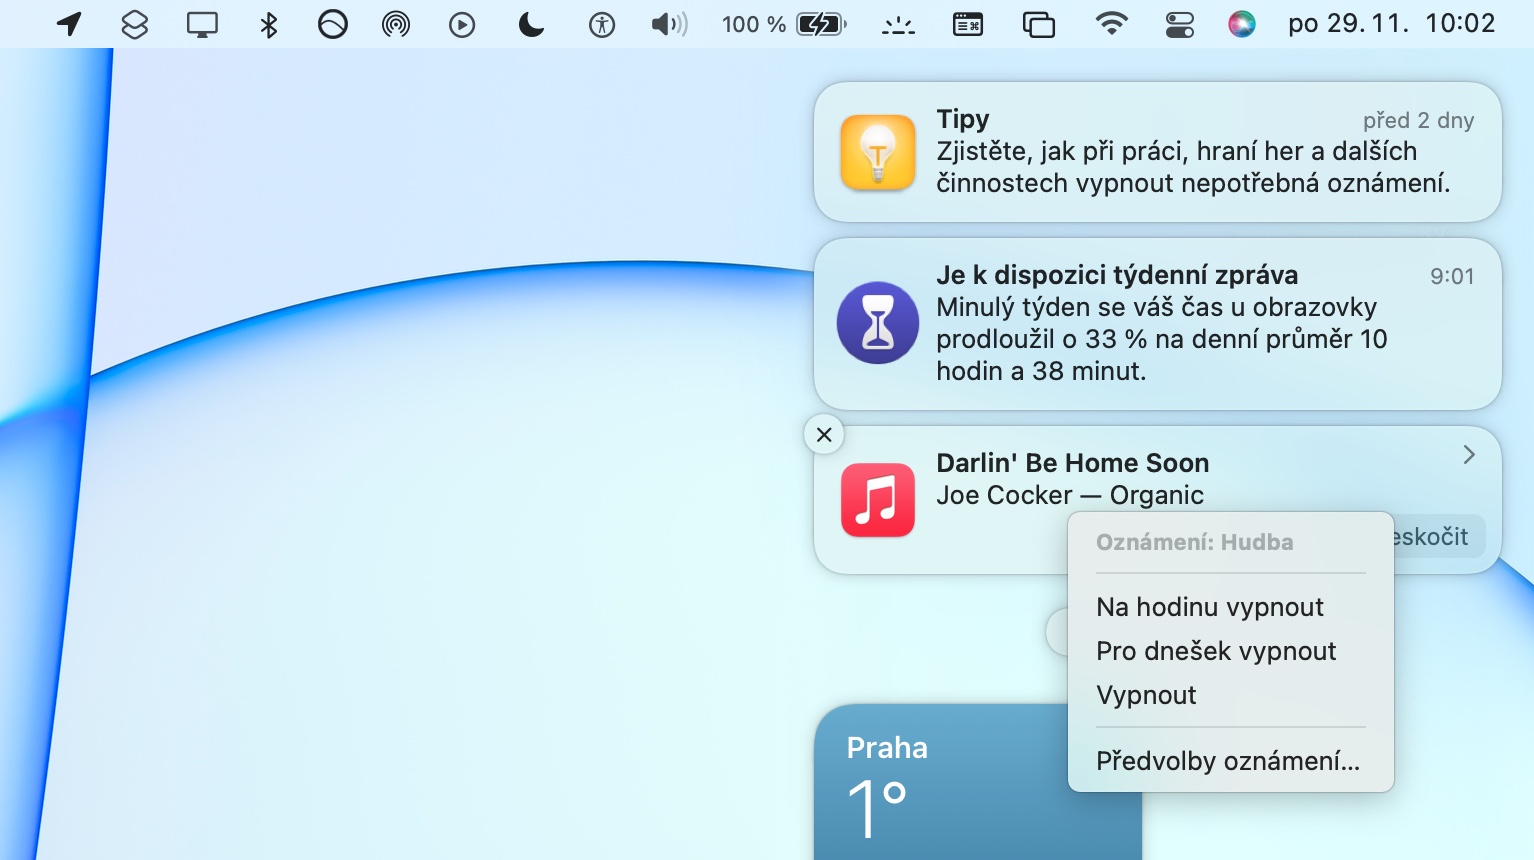The width and height of the screenshot is (1534, 860).
Task: Open the sound volume menu
Action: click(x=669, y=24)
